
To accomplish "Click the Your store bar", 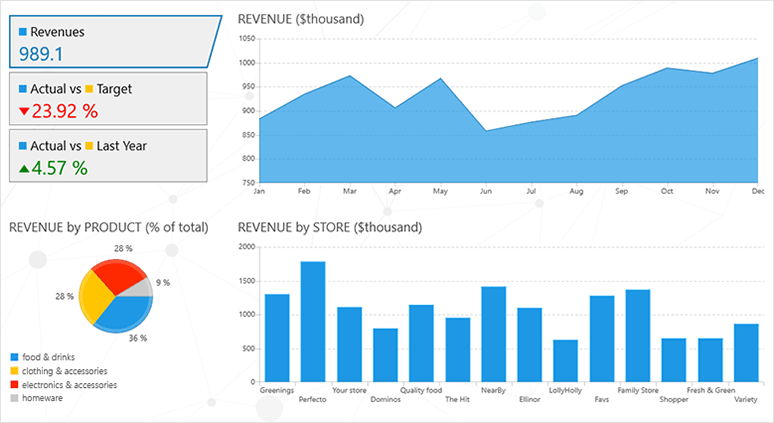I will [349, 345].
